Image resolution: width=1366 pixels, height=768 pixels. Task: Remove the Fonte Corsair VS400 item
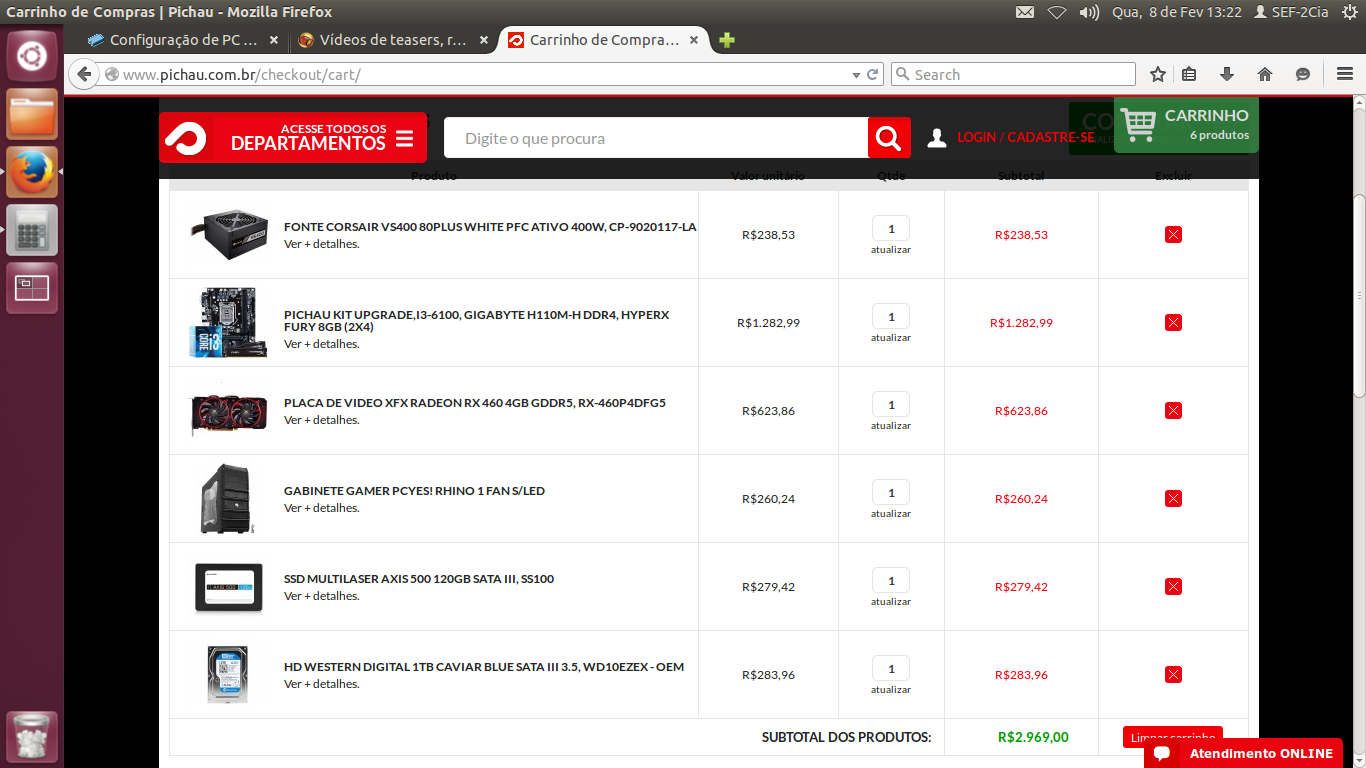(x=1173, y=235)
